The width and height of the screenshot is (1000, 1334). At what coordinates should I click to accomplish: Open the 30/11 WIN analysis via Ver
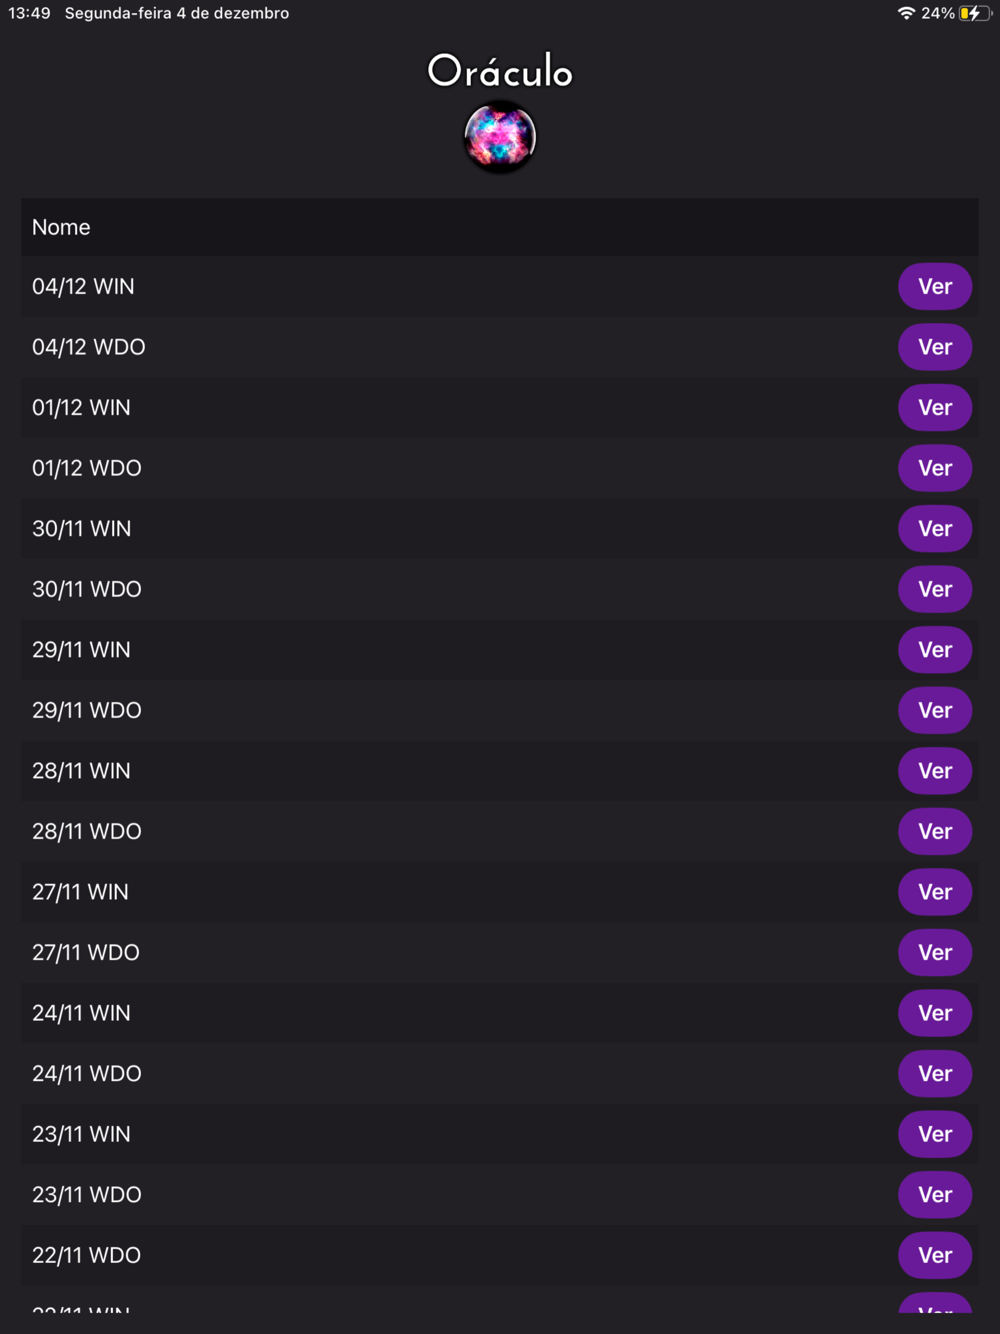[x=935, y=529]
